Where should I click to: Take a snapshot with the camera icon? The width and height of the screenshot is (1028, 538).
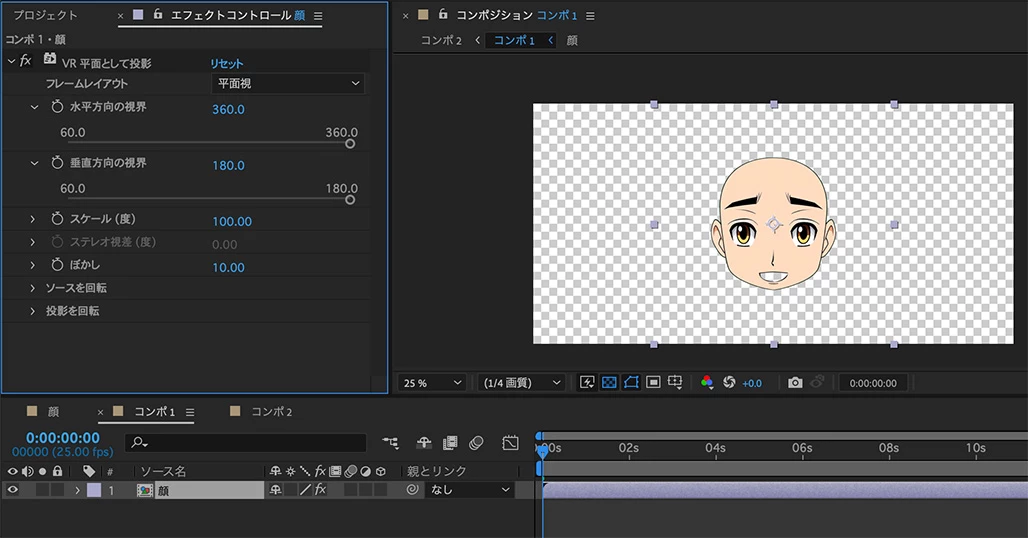coord(795,383)
